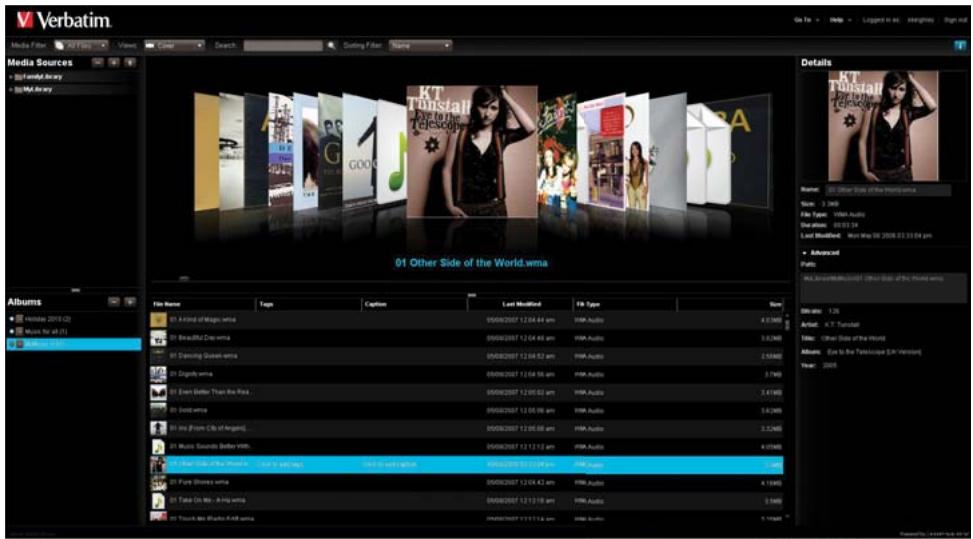Click the green music note cover in cover flow
Screen dimensions: 973x539
(x=393, y=153)
